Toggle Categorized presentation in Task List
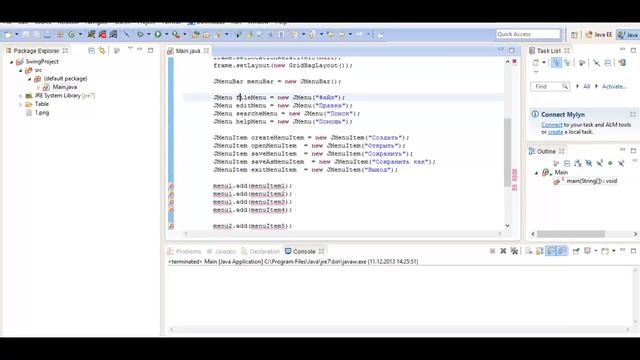 556,62
